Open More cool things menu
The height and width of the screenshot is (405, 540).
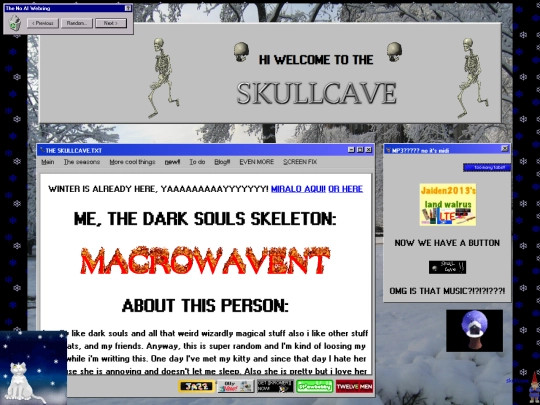(132, 162)
